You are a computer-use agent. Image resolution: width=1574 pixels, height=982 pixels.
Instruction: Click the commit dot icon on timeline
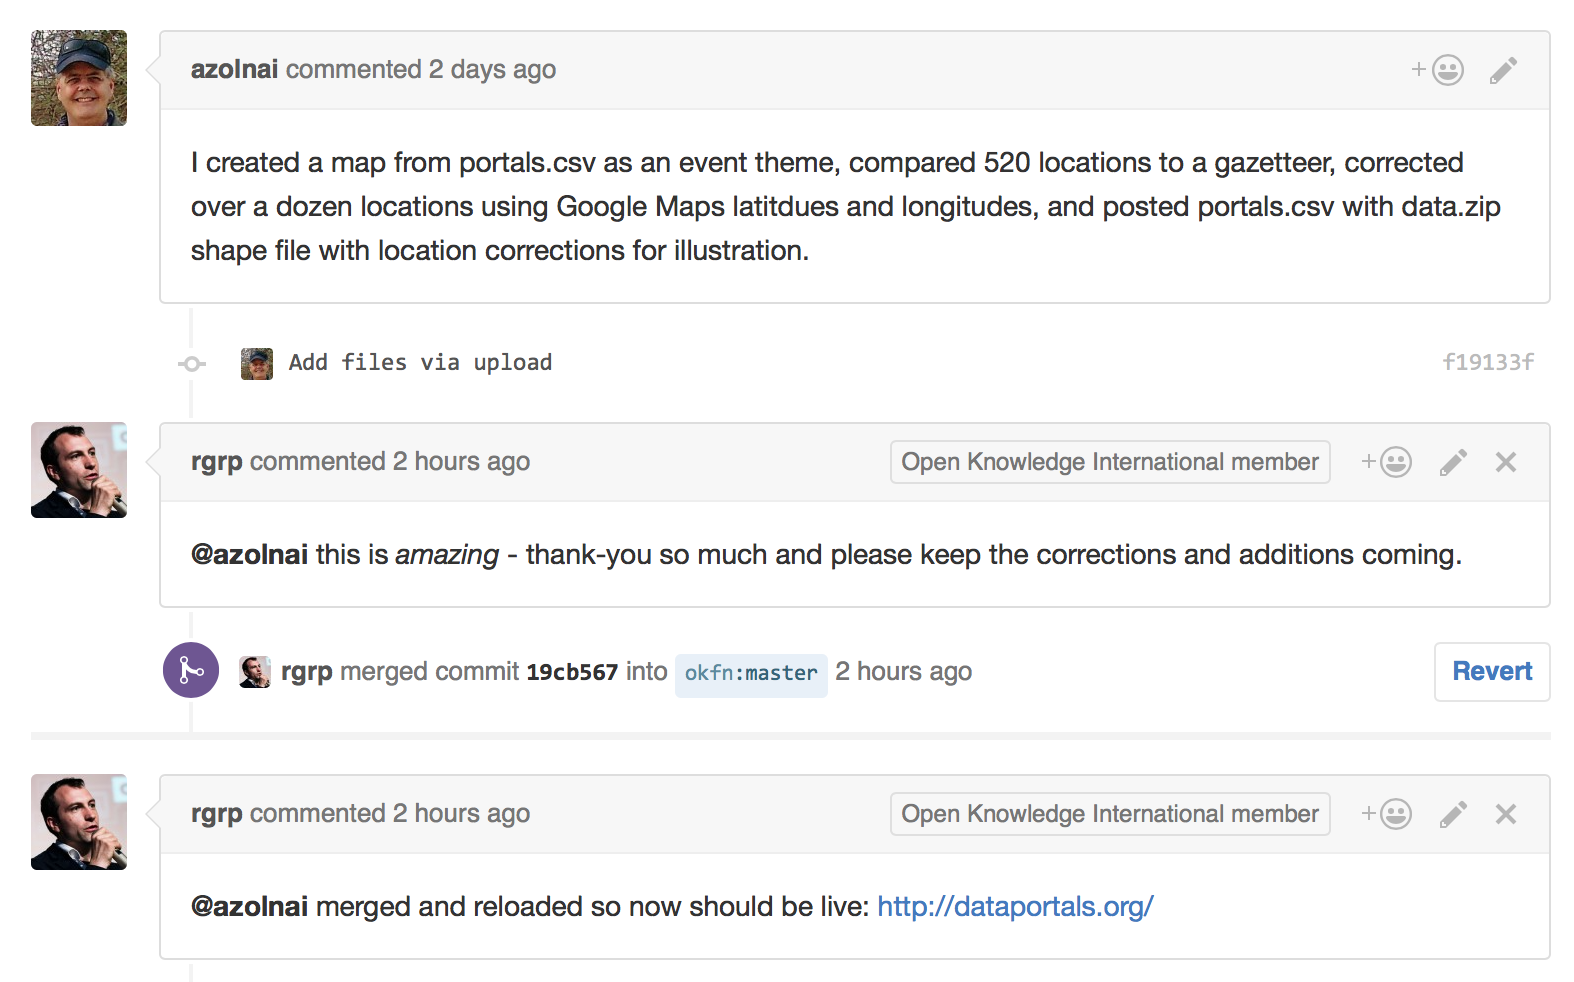coord(192,363)
